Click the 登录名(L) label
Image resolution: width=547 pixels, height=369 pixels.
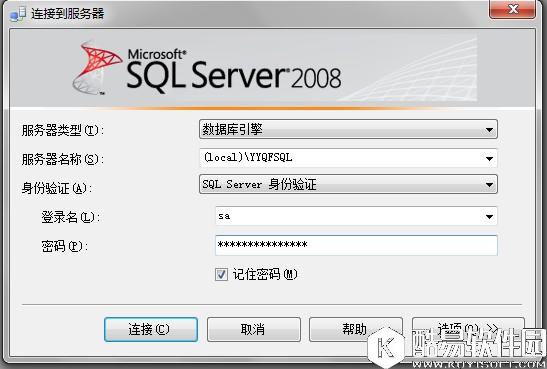coord(71,217)
